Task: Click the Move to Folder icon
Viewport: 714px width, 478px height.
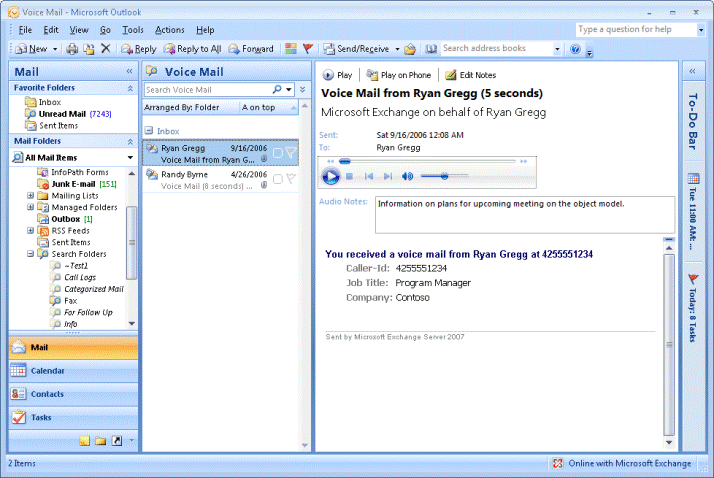Action: coord(89,49)
